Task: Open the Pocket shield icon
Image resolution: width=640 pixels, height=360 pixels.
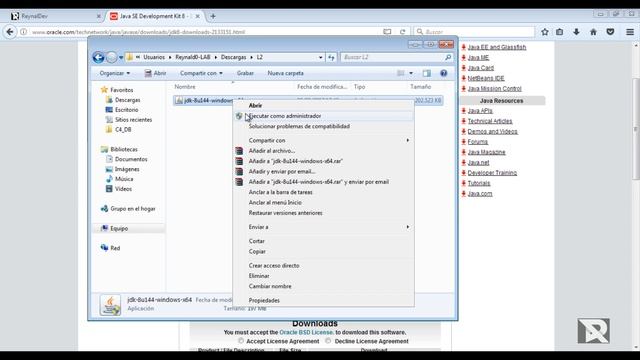Action: coord(610,31)
